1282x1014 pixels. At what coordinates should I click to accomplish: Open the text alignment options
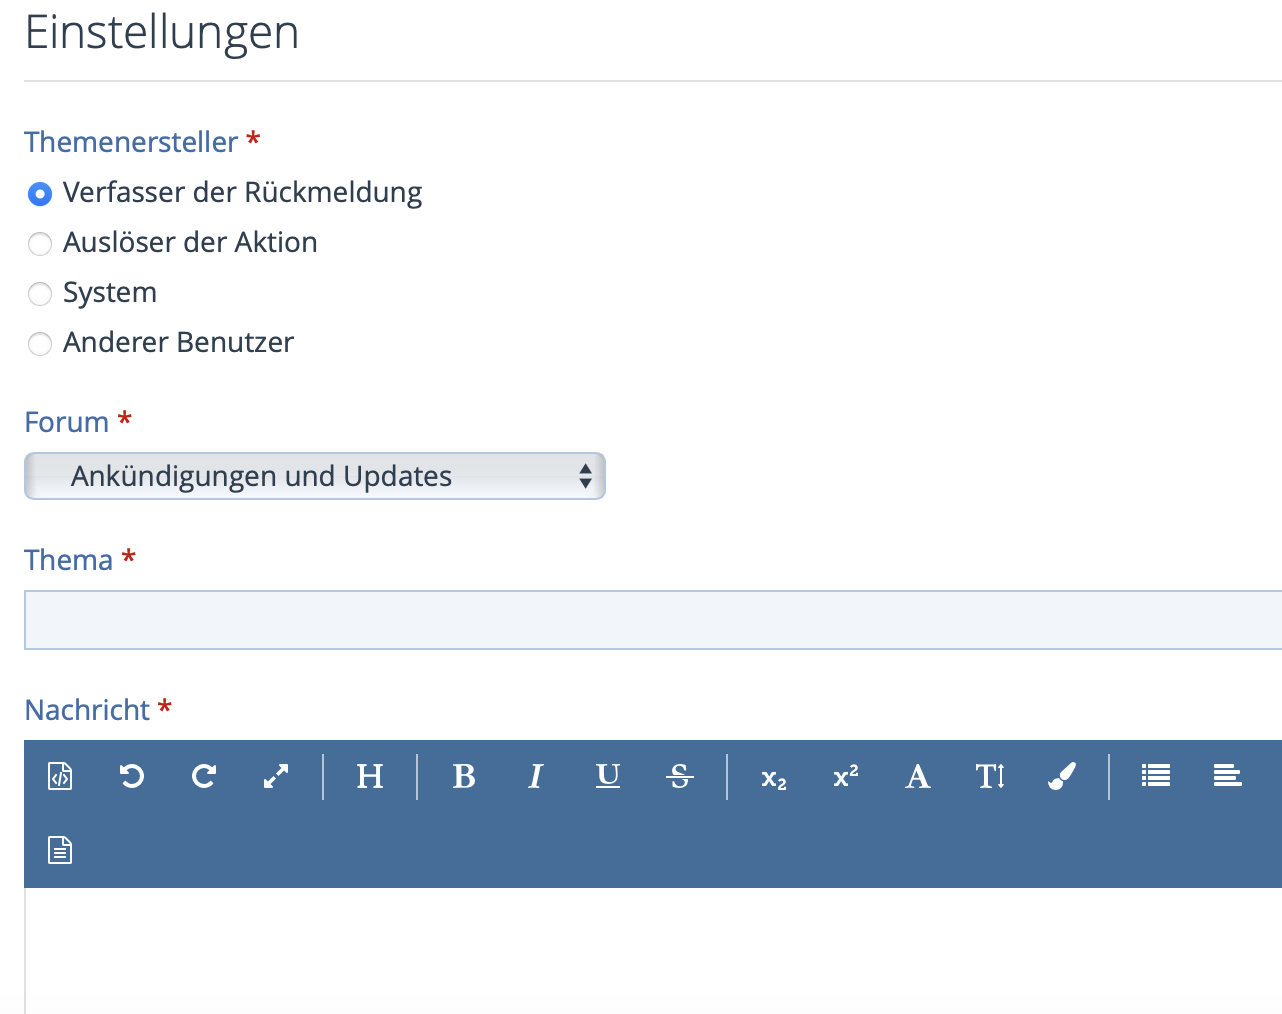[1228, 776]
